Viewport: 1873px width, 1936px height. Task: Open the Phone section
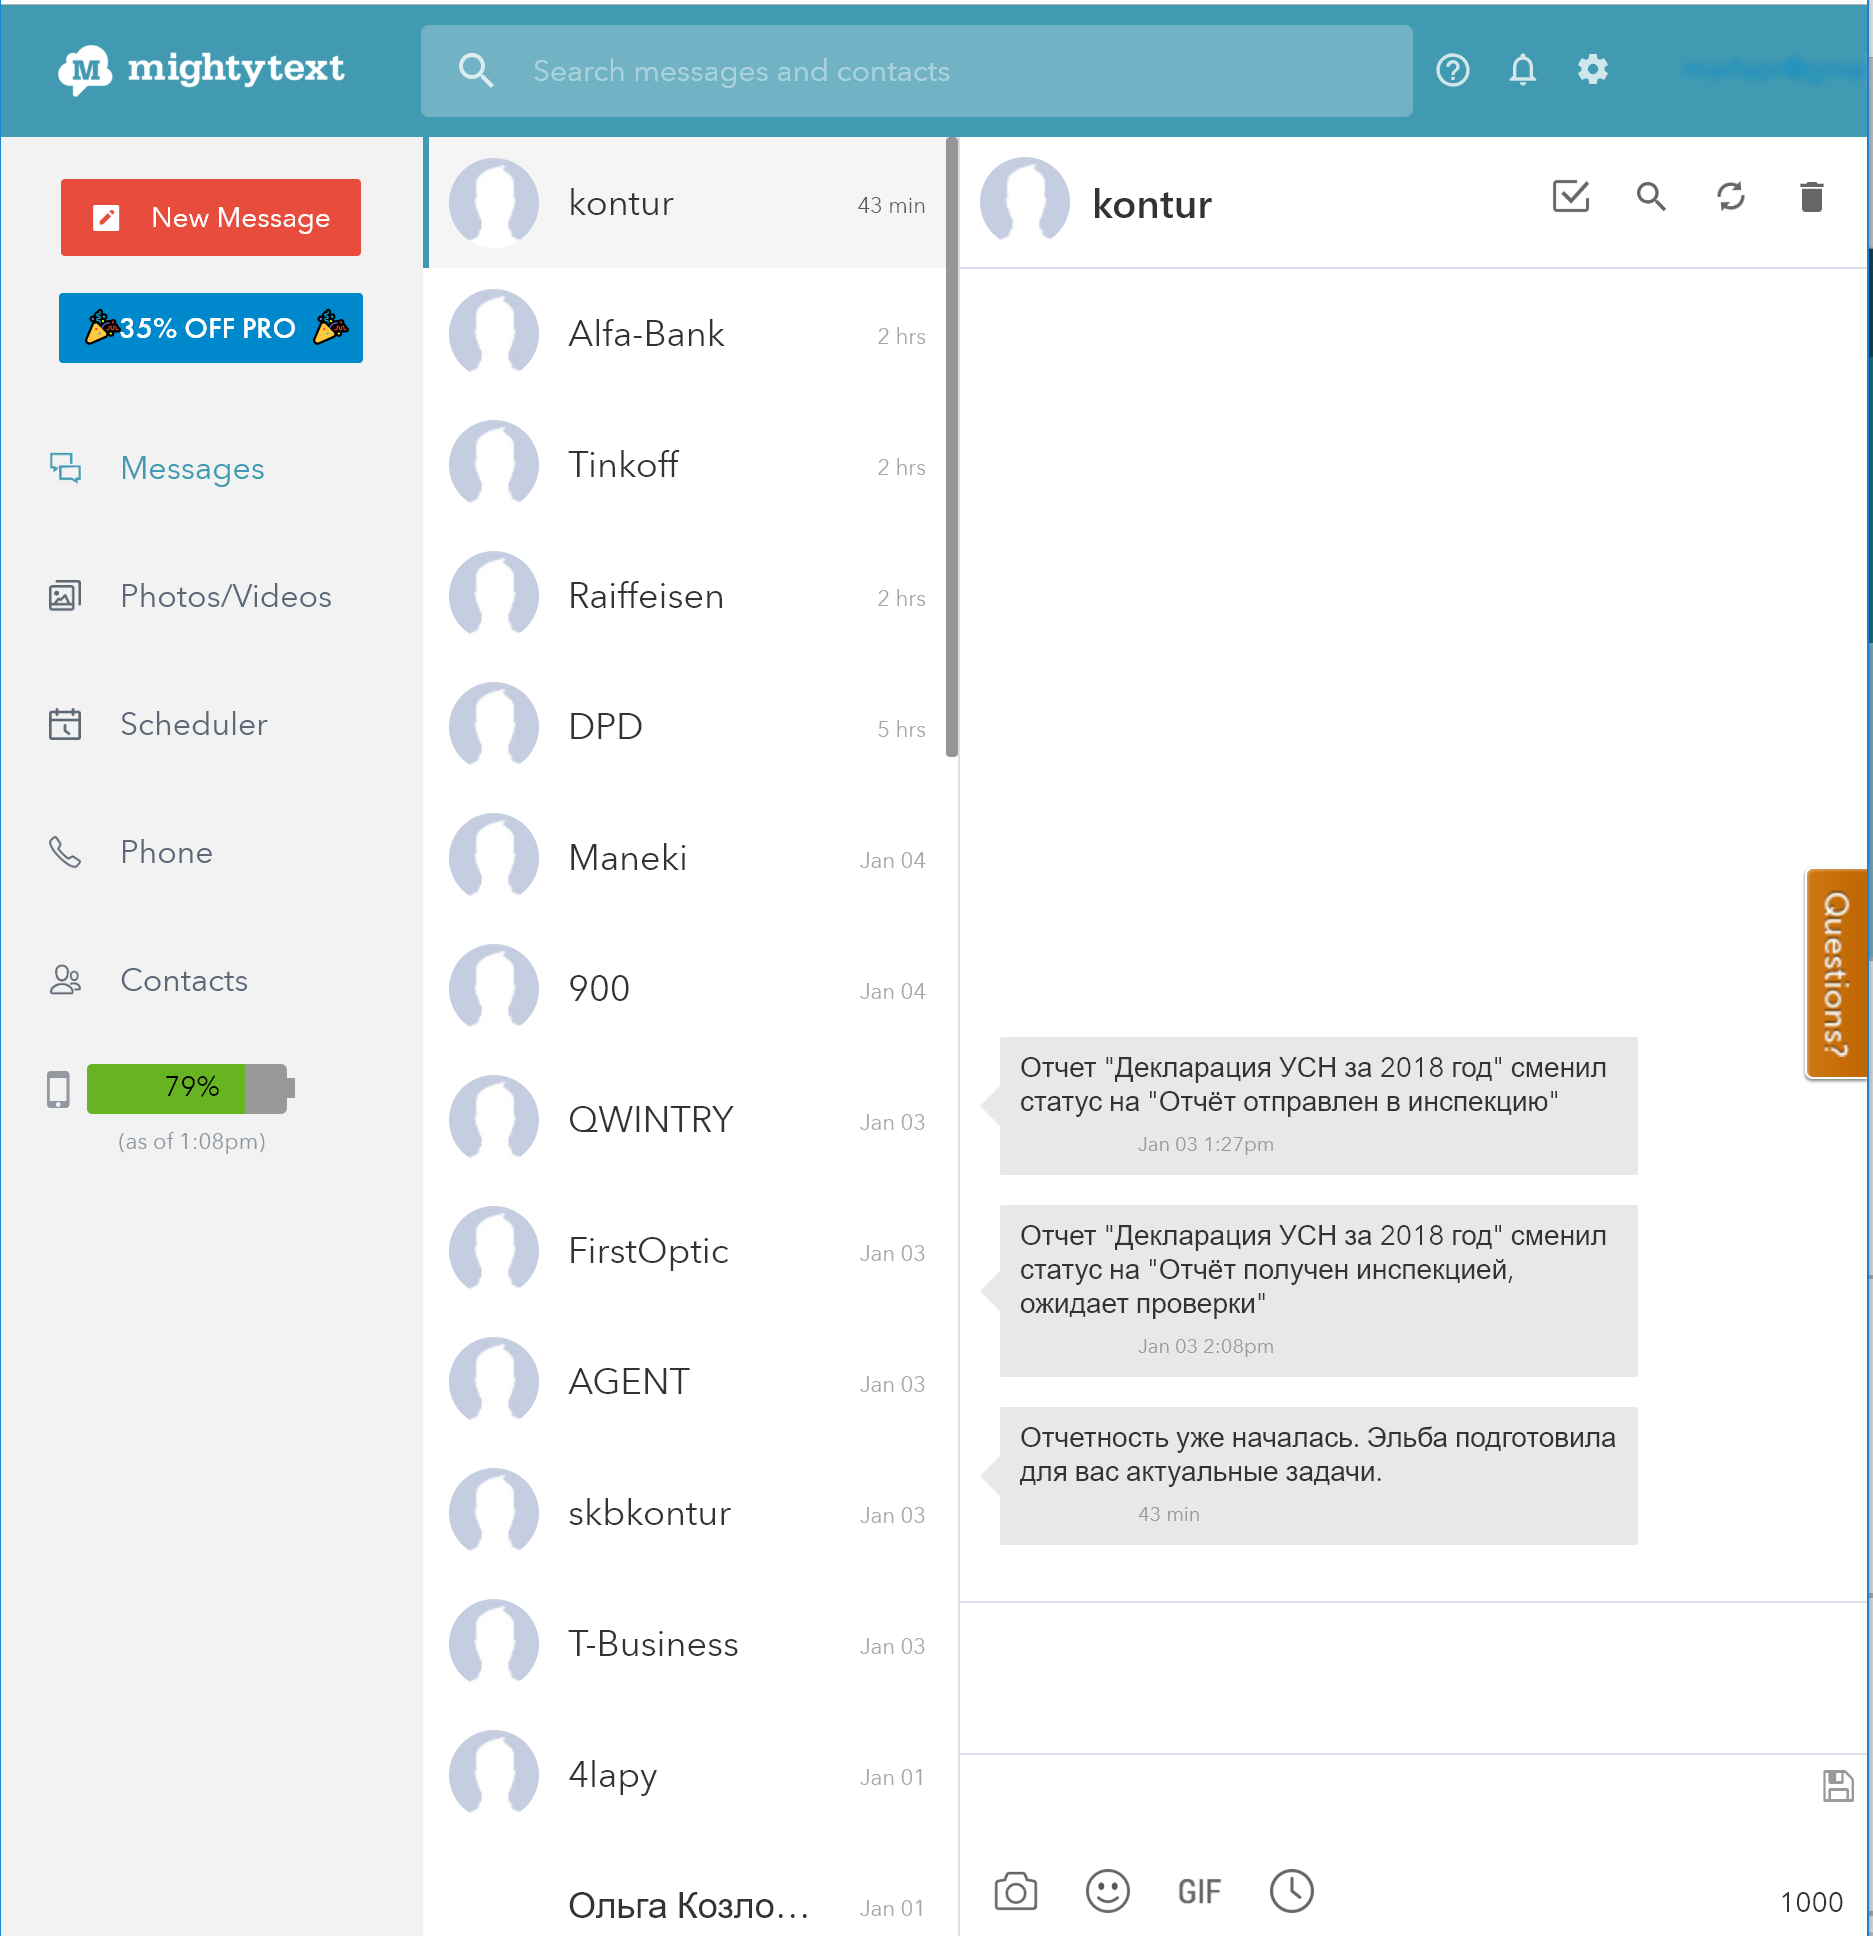pyautogui.click(x=166, y=852)
